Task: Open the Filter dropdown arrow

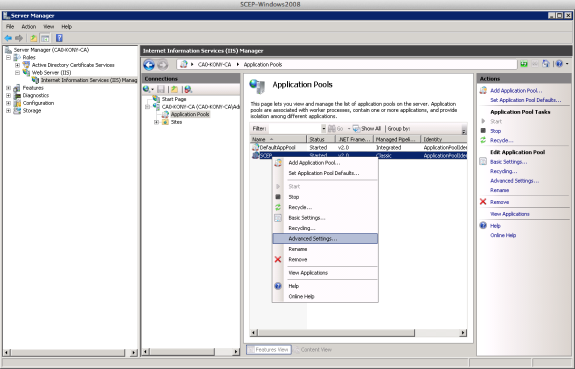Action: [x=323, y=129]
